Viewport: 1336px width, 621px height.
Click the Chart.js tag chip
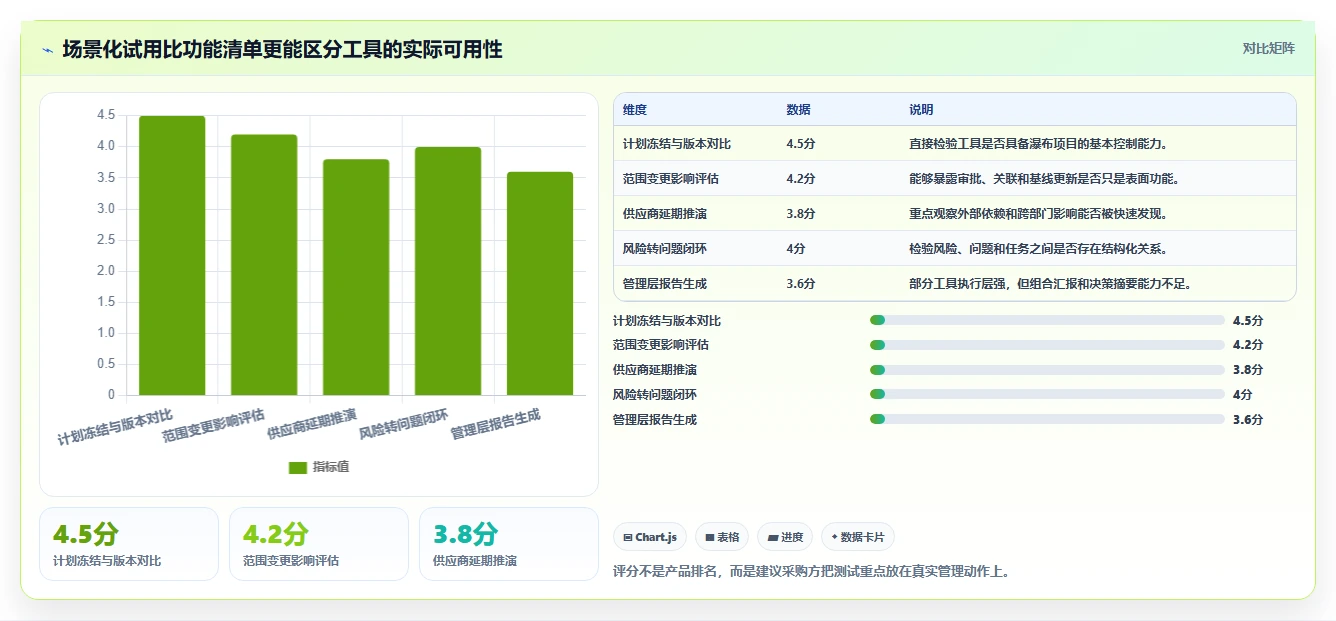(650, 537)
